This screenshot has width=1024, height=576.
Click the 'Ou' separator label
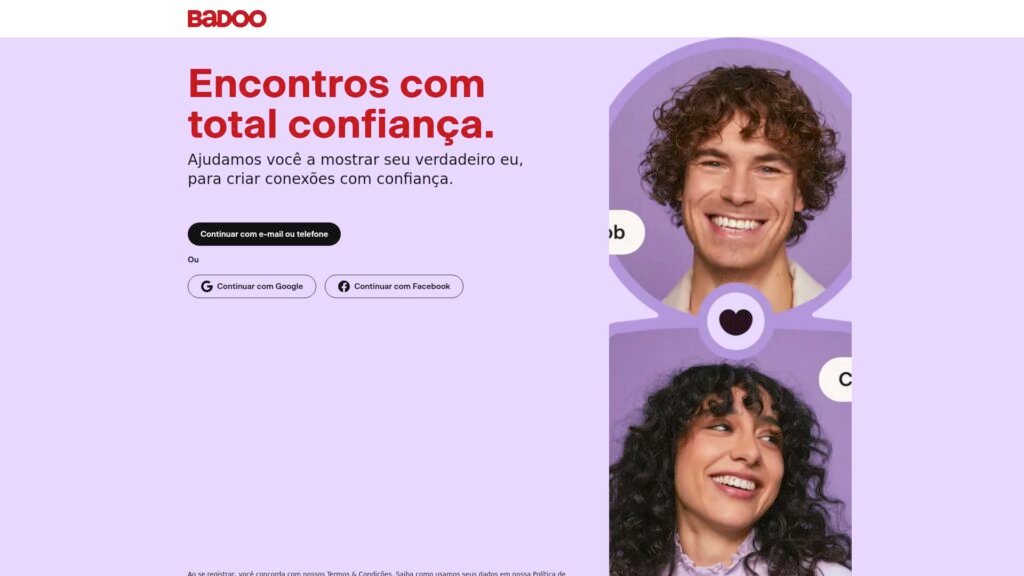coord(193,260)
